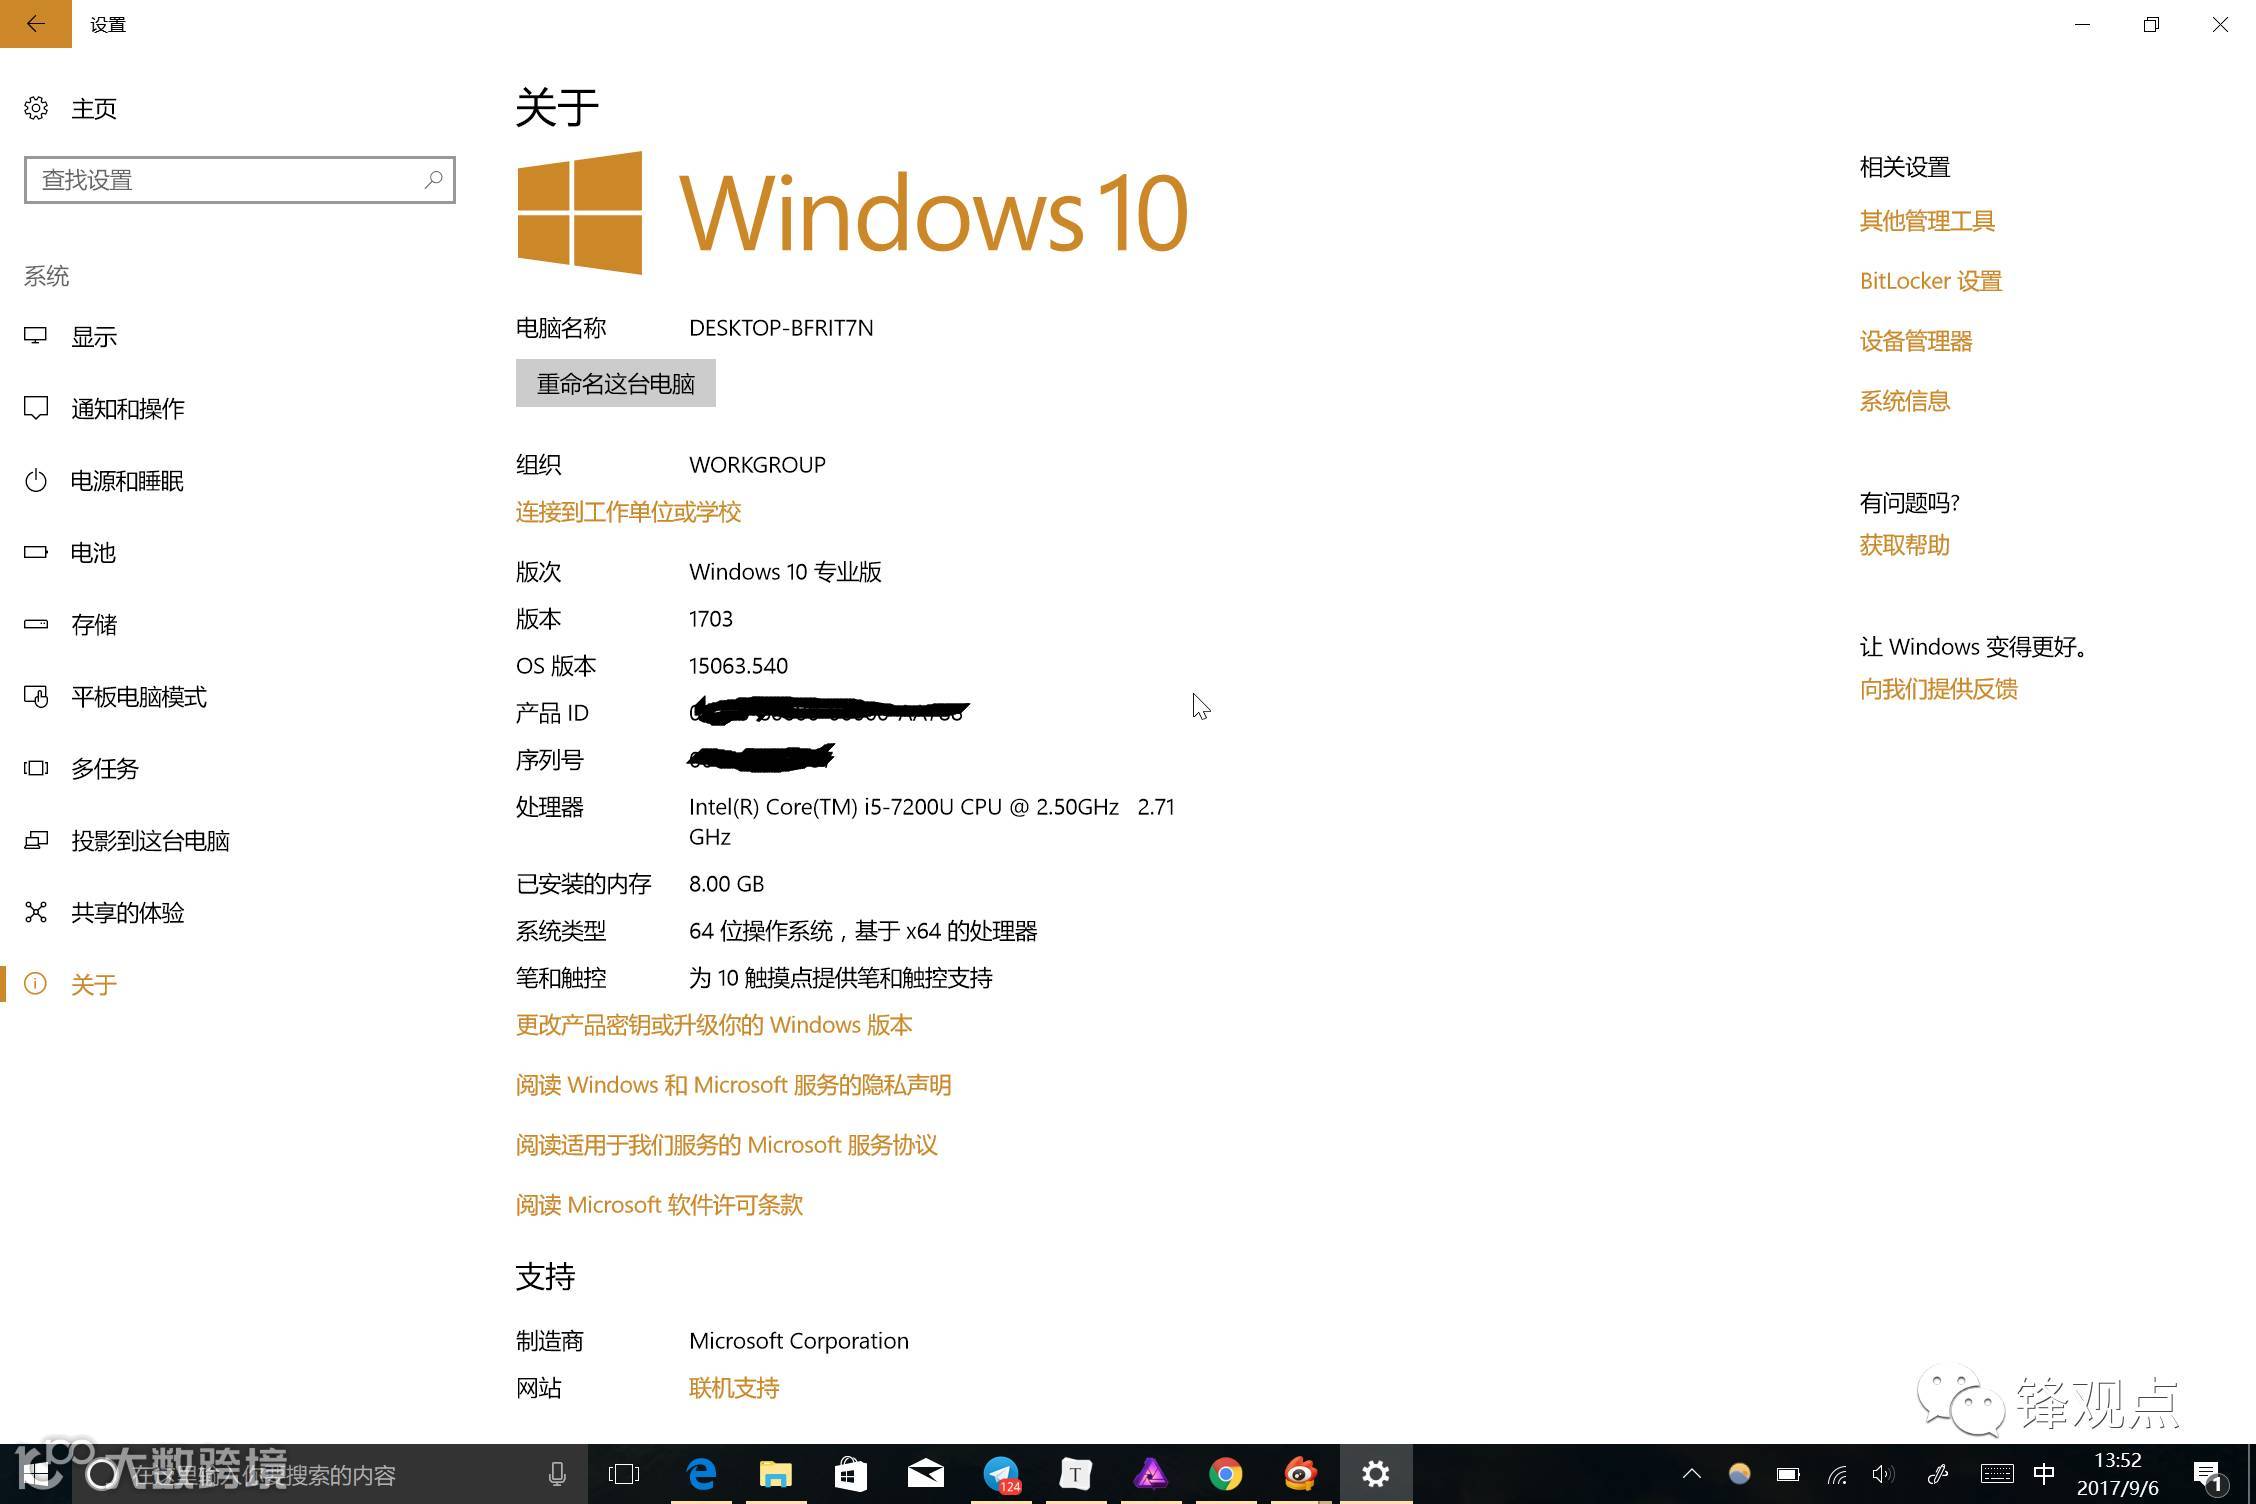Viewport: 2256px width, 1504px height.
Task: Select 显示 in the sidebar
Action: [x=94, y=337]
